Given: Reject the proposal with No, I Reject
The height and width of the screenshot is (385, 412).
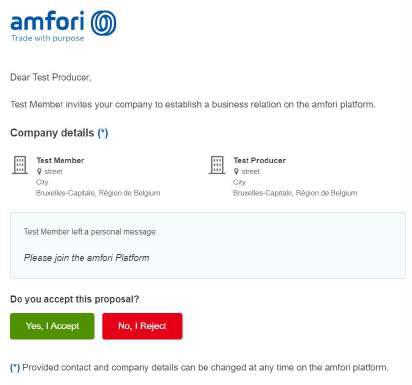Looking at the screenshot, I should [142, 326].
